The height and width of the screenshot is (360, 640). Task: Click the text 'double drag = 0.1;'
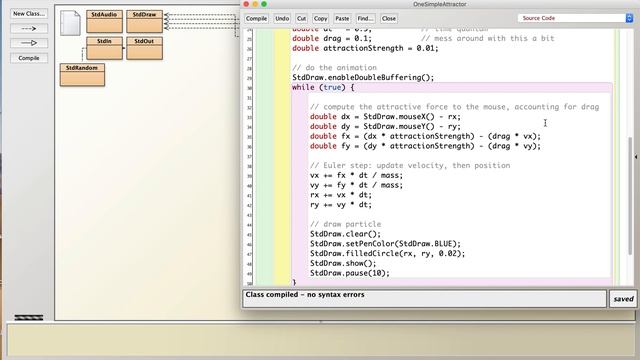332,38
